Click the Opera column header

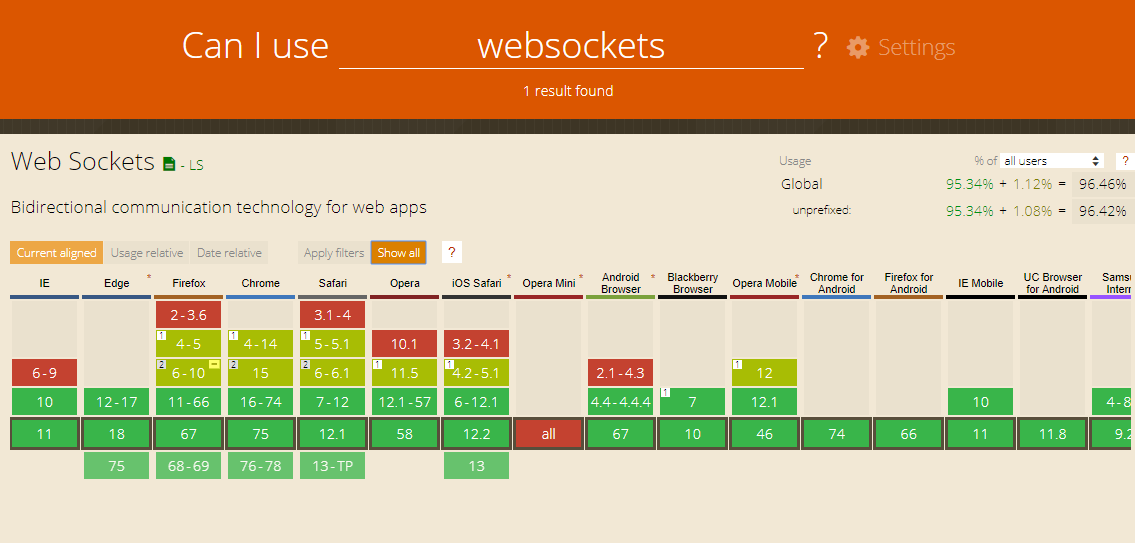(x=405, y=283)
